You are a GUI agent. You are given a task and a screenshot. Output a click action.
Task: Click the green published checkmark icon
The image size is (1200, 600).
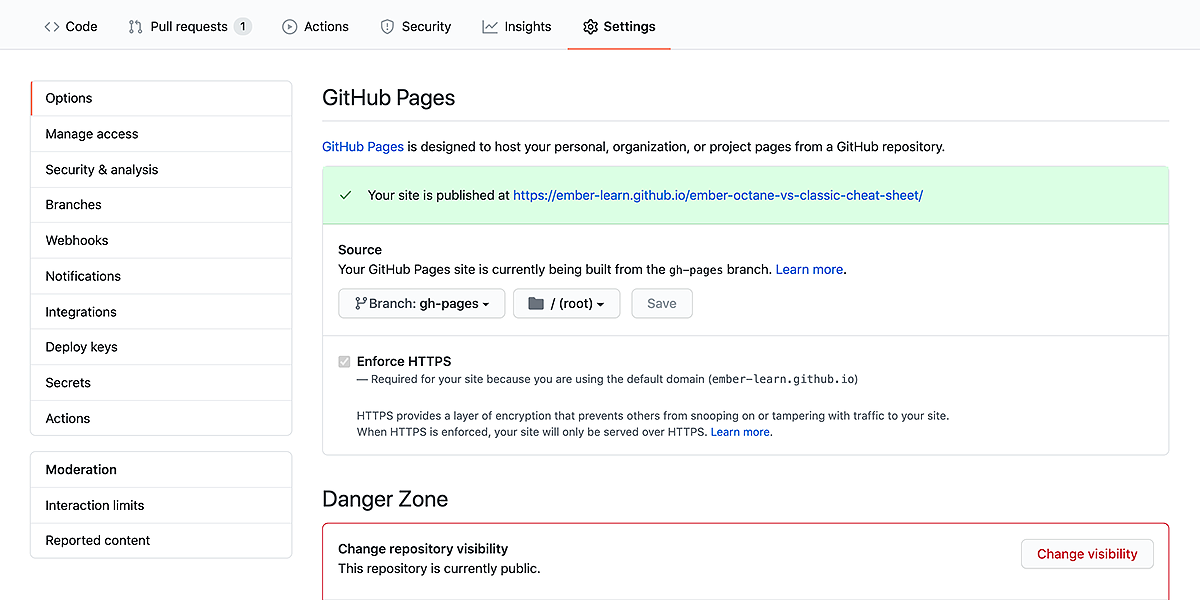[346, 195]
